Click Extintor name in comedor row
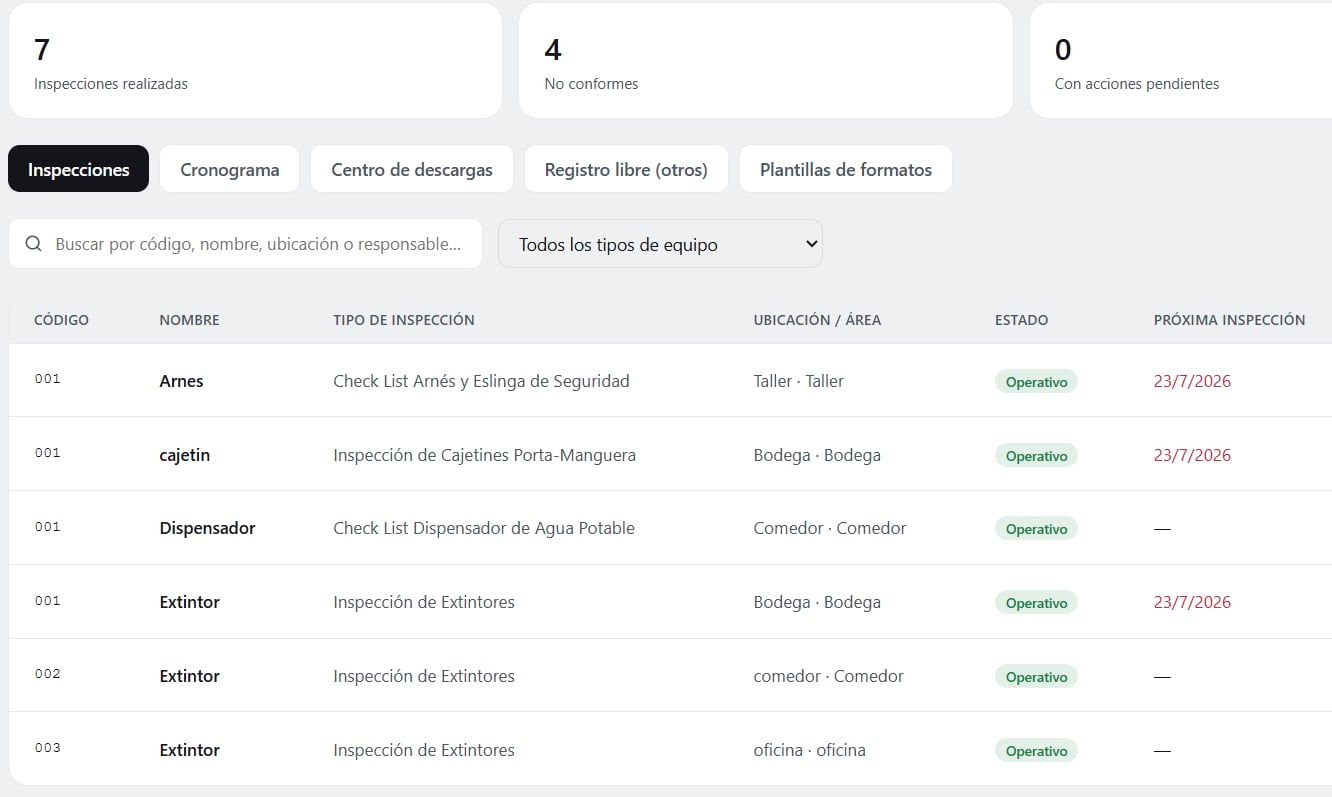1332x797 pixels. click(189, 676)
